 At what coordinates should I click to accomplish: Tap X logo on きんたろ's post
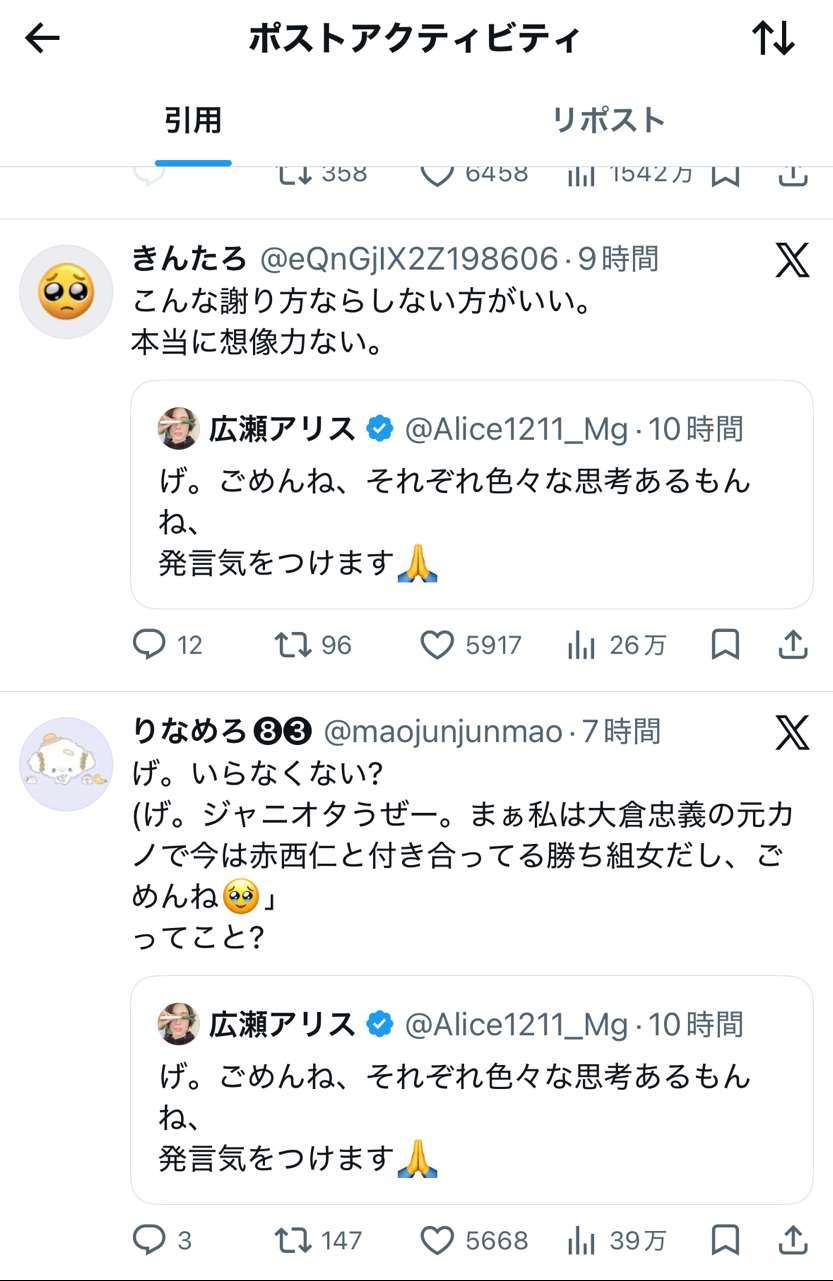tap(792, 262)
